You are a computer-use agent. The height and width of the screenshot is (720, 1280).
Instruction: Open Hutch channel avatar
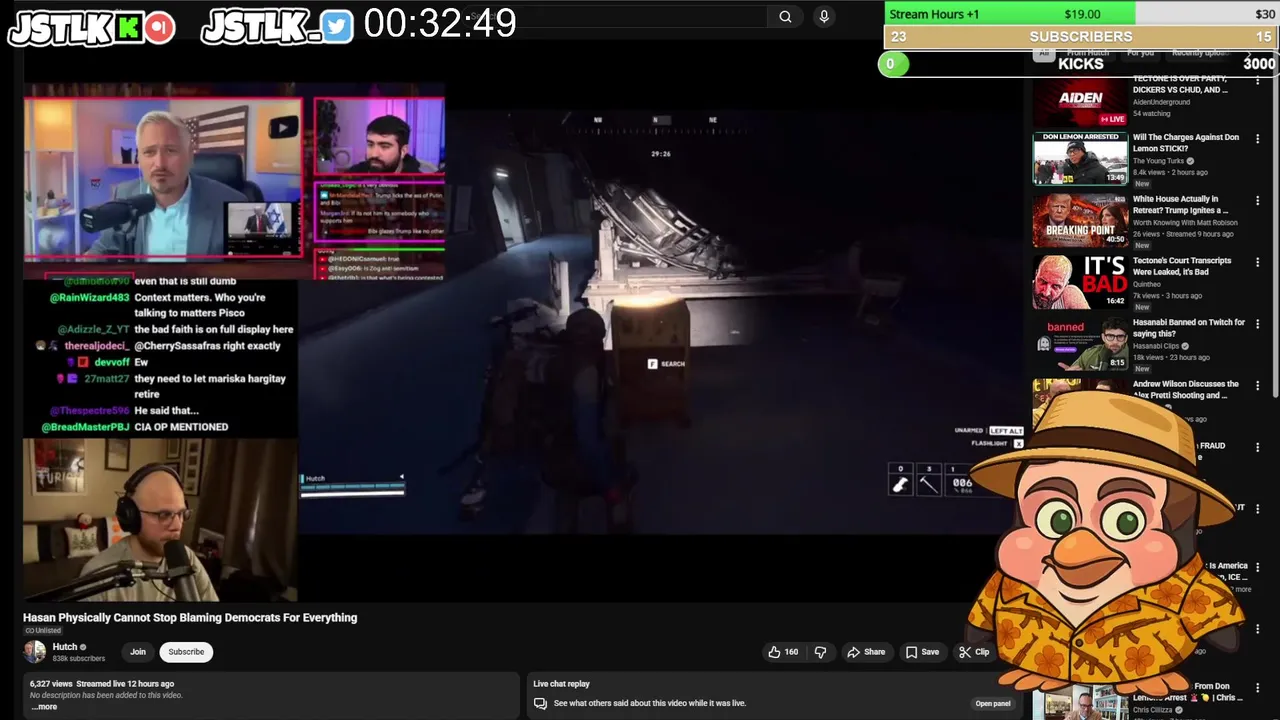click(x=35, y=652)
